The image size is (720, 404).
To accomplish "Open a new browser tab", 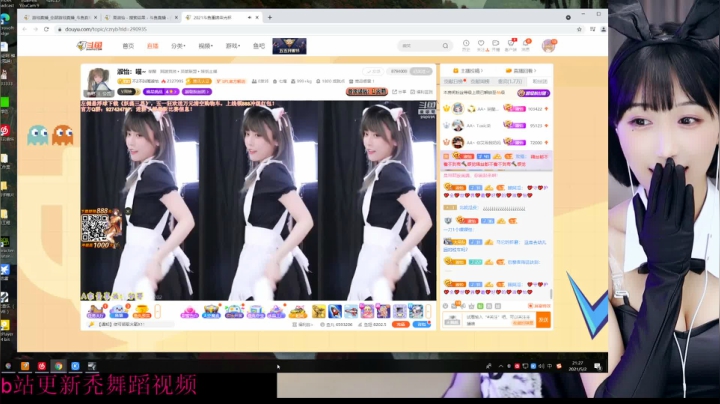I will (x=270, y=17).
